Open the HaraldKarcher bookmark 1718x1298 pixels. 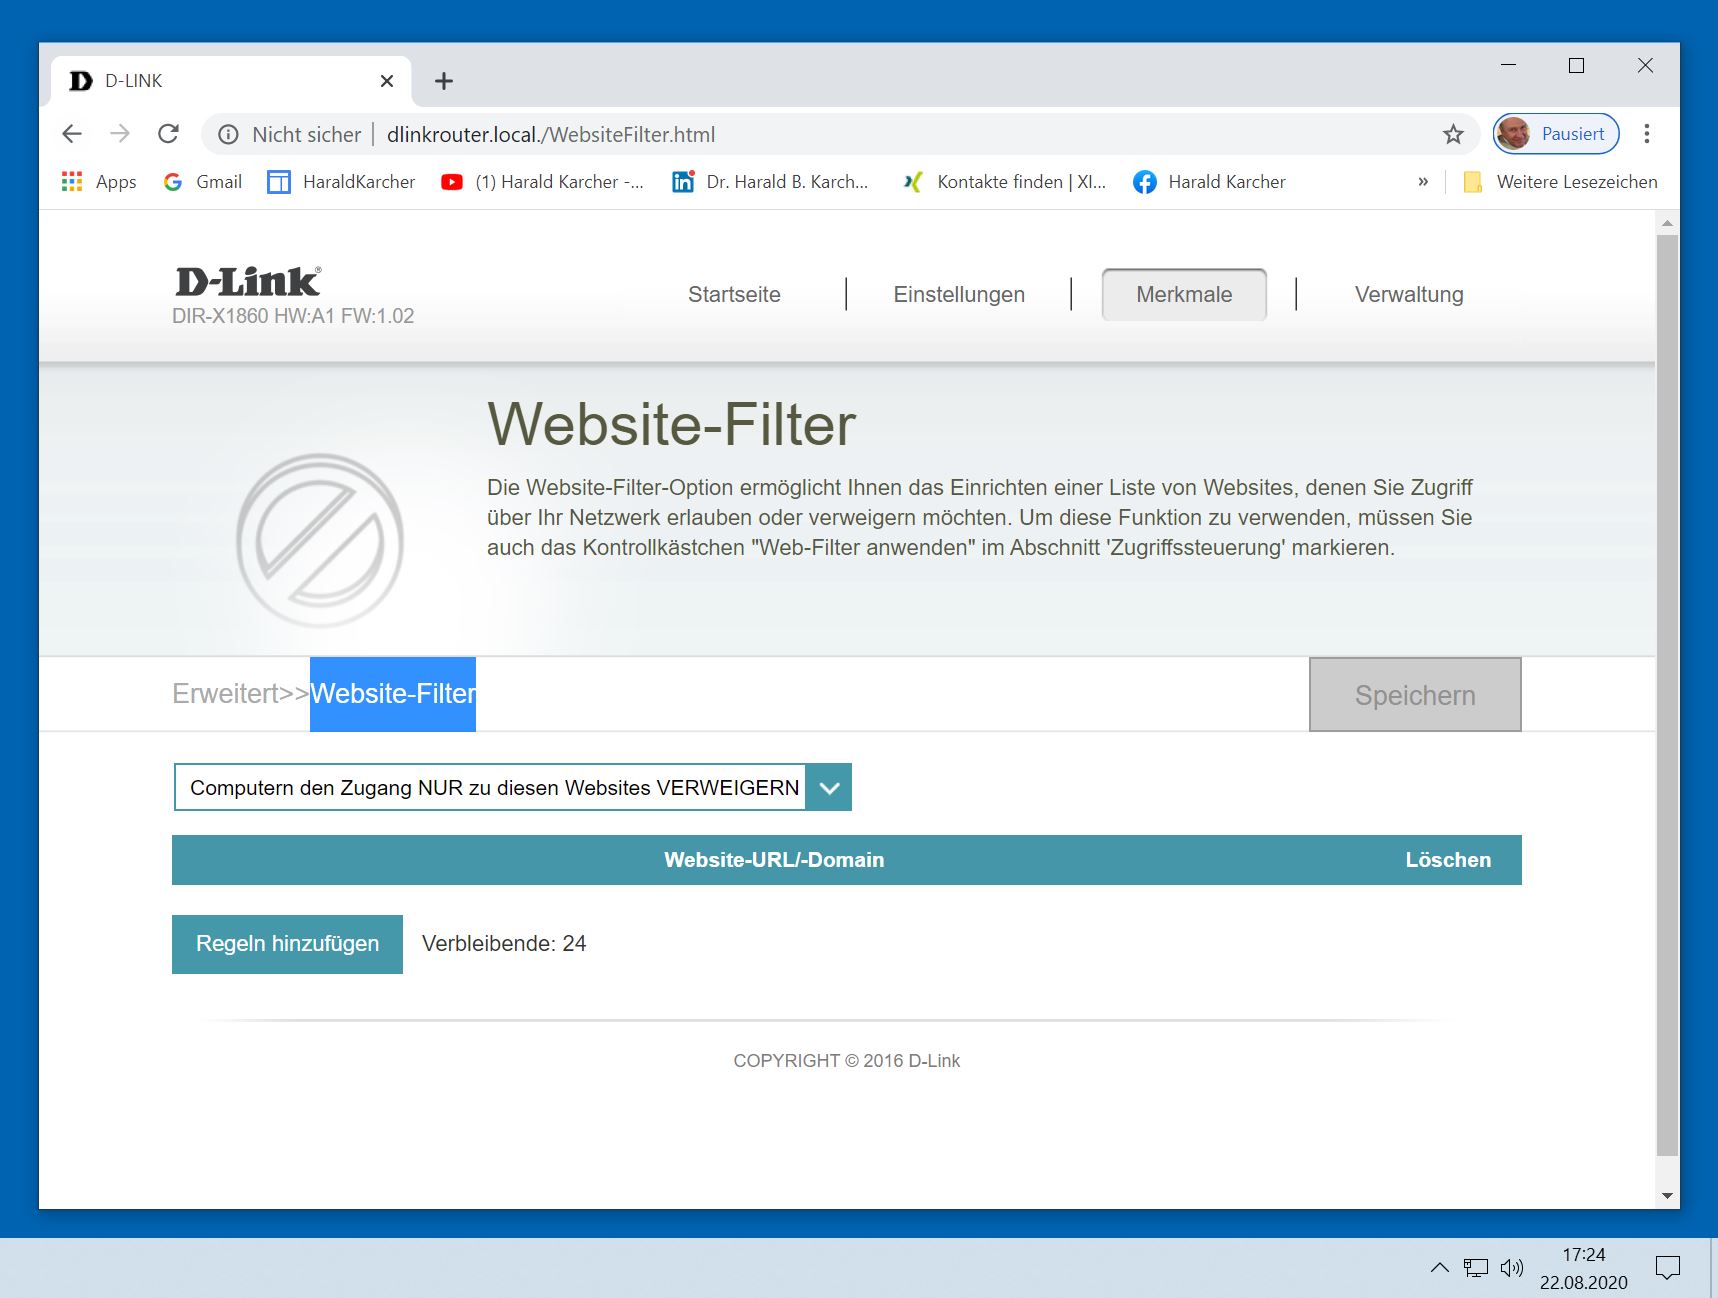[x=341, y=182]
